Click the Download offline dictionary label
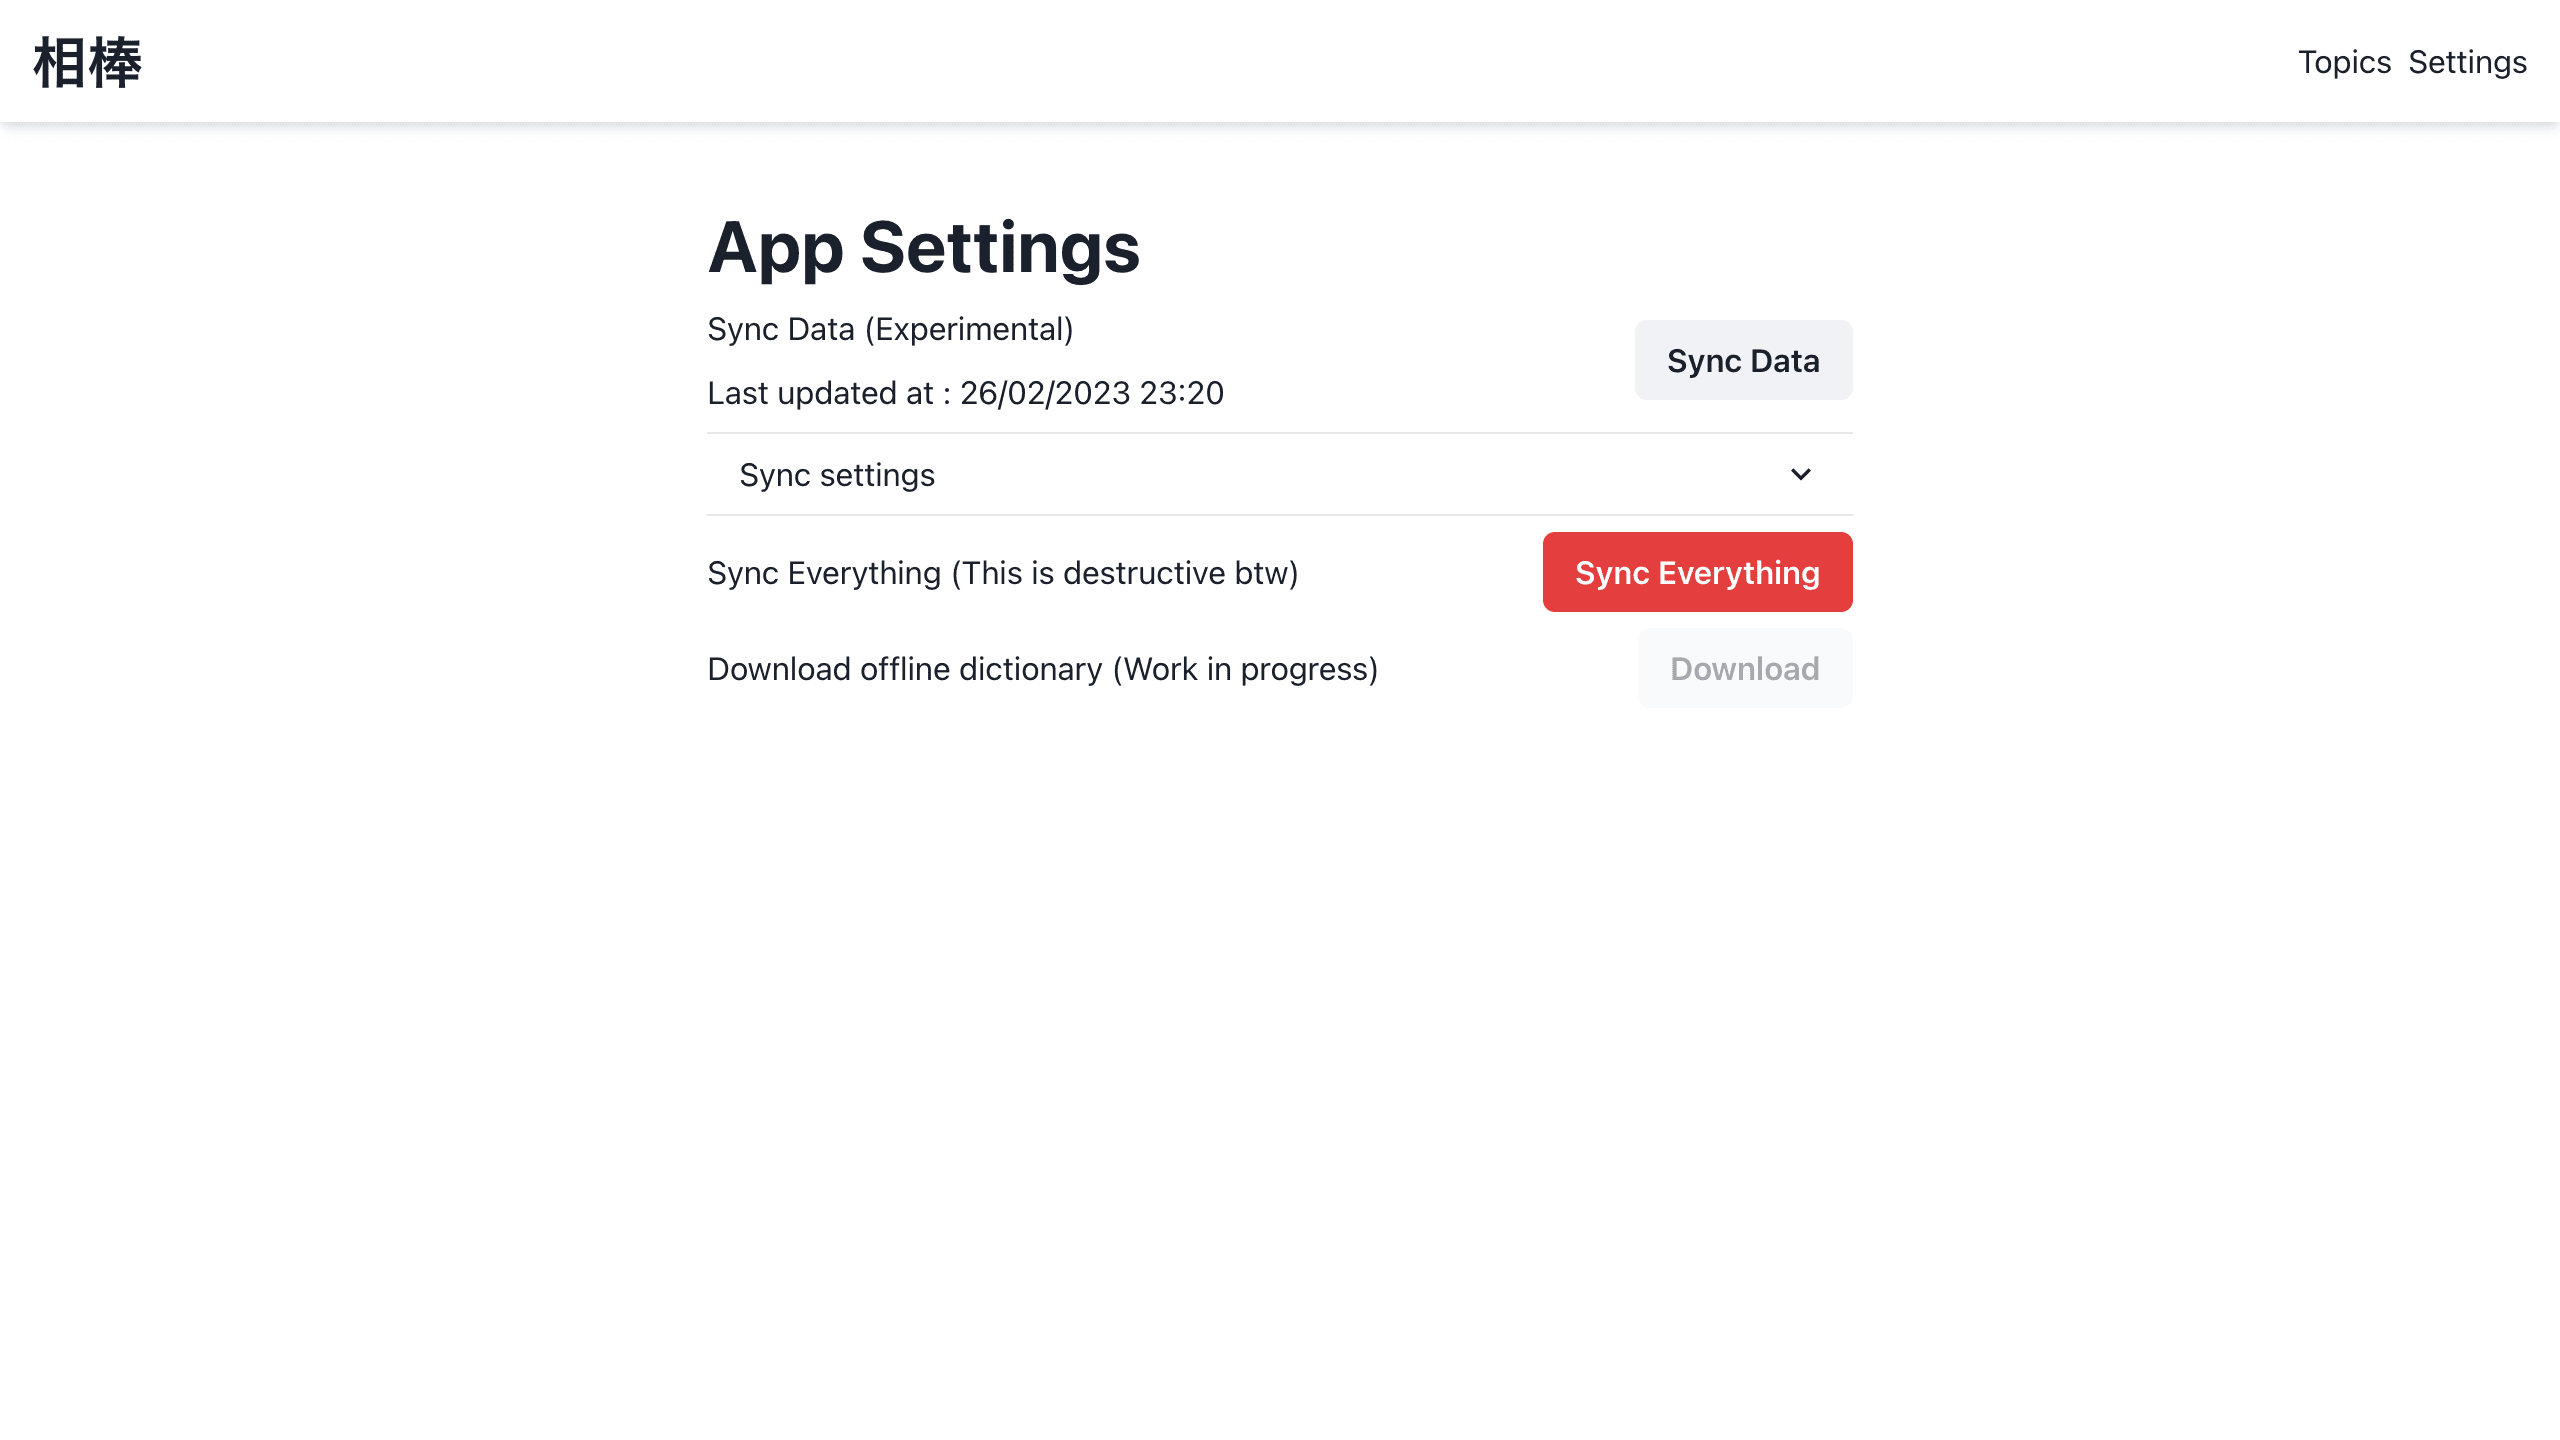The image size is (2560, 1440). point(1042,669)
